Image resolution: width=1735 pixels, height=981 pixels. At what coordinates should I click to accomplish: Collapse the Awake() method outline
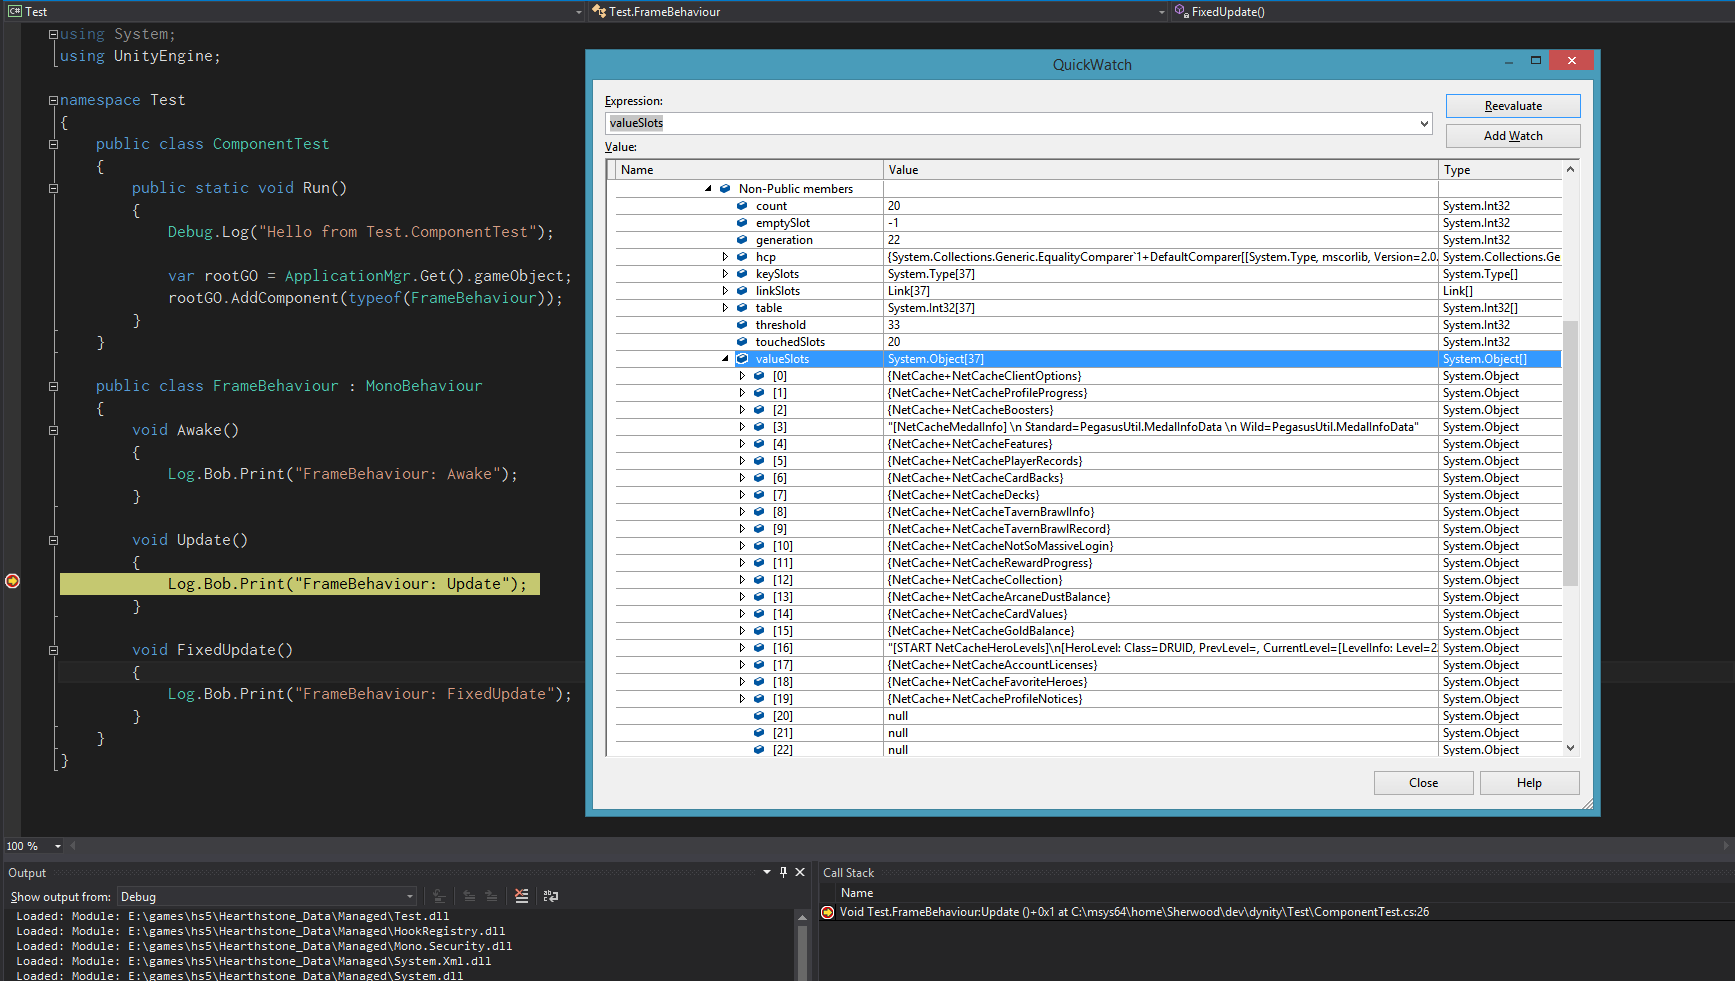[53, 430]
